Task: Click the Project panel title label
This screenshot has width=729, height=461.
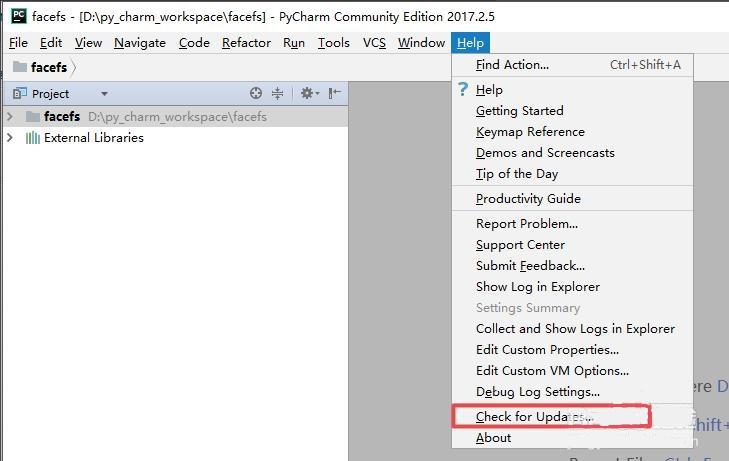Action: (50, 94)
